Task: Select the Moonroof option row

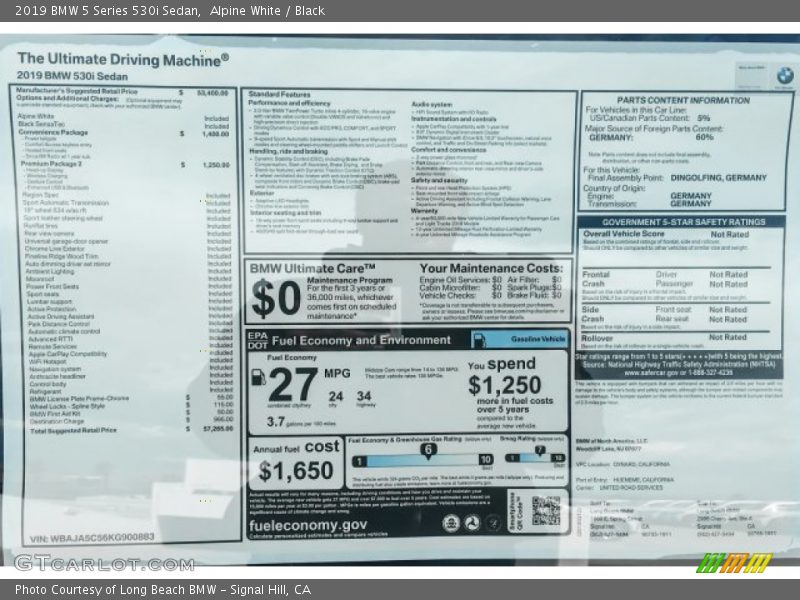Action: point(129,279)
